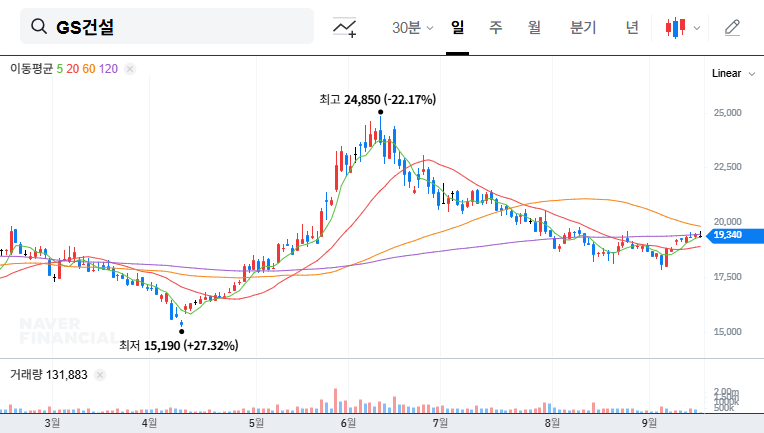764x433 pixels.
Task: Click the candlestick chart type icon
Action: point(675,28)
